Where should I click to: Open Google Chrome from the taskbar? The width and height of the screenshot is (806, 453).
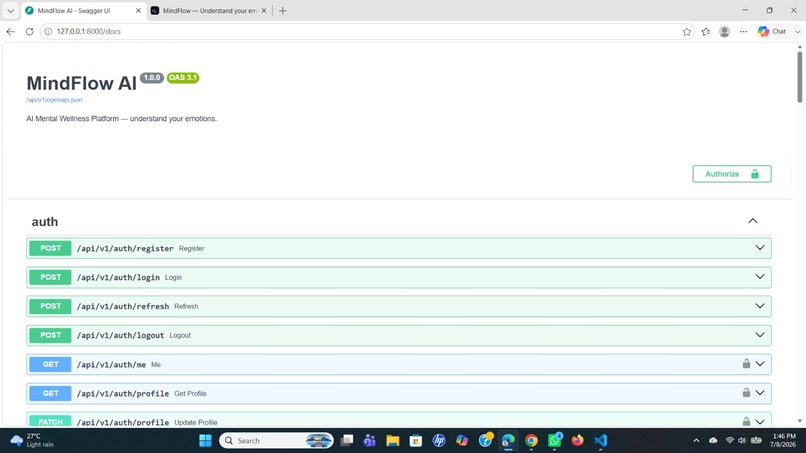tap(531, 441)
